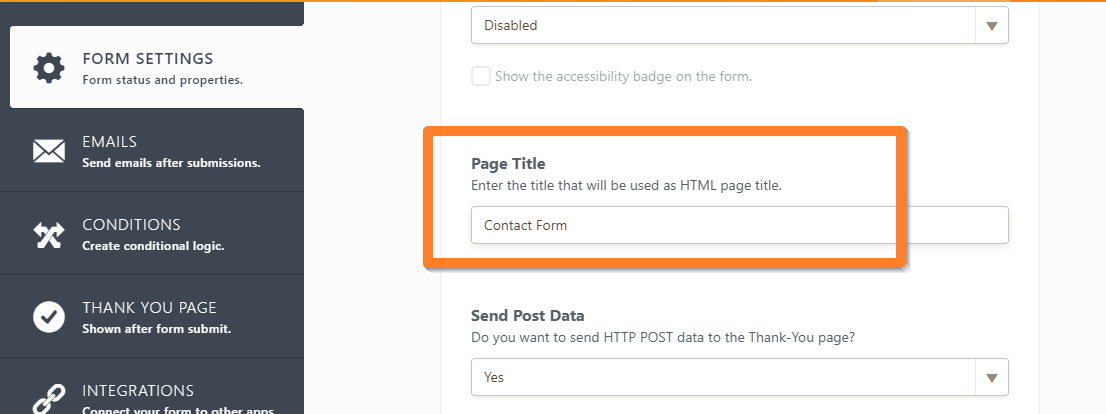
Task: Click the Integrations chain-link icon
Action: (x=48, y=397)
